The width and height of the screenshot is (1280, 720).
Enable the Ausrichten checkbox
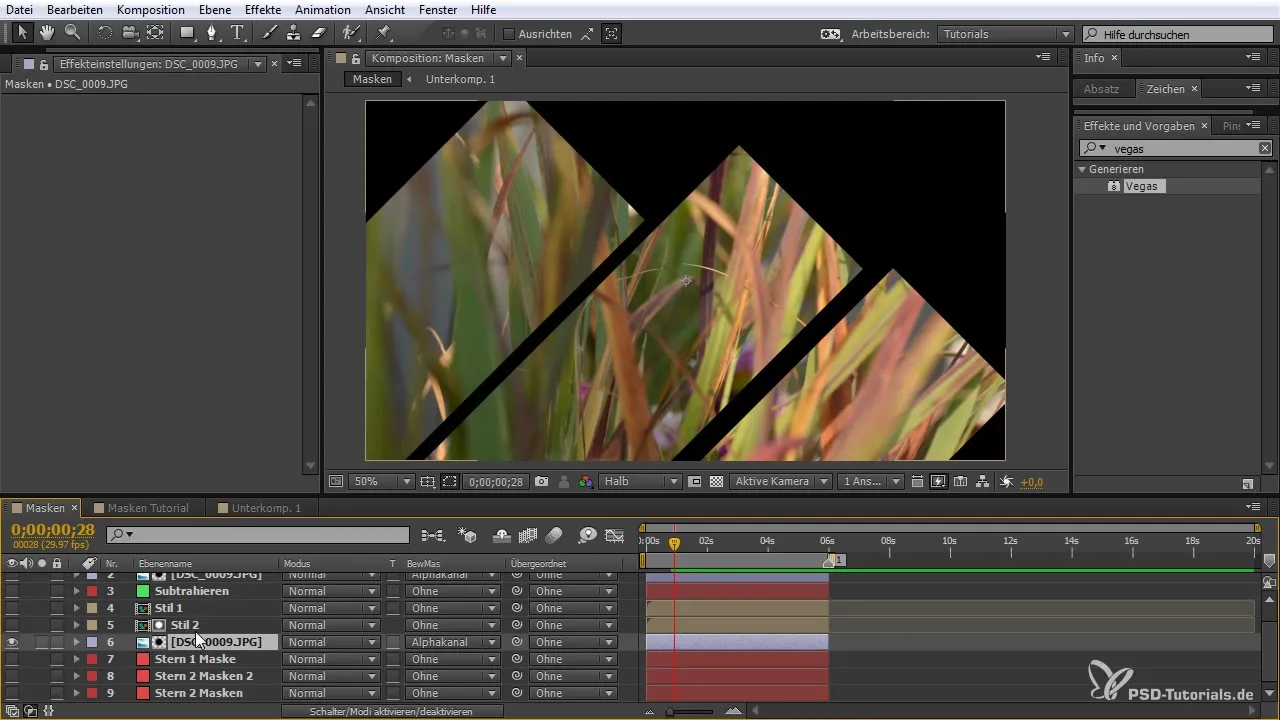[508, 34]
